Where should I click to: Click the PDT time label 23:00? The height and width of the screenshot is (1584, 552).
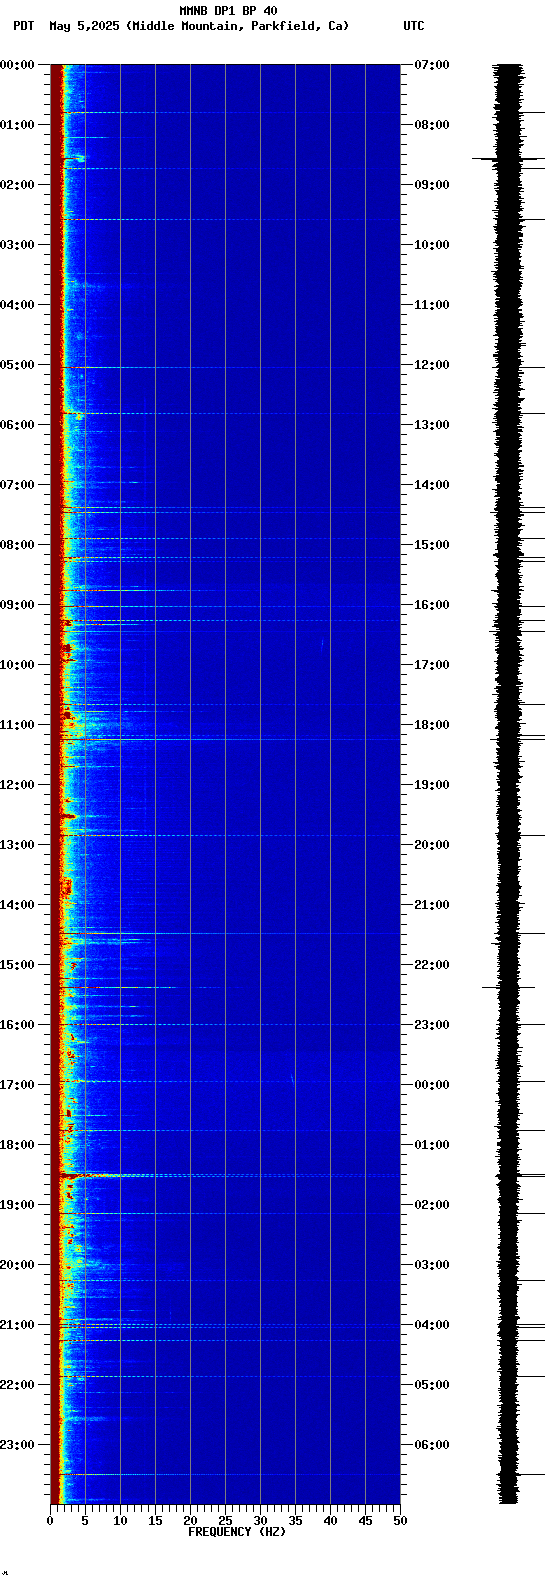point(17,1445)
